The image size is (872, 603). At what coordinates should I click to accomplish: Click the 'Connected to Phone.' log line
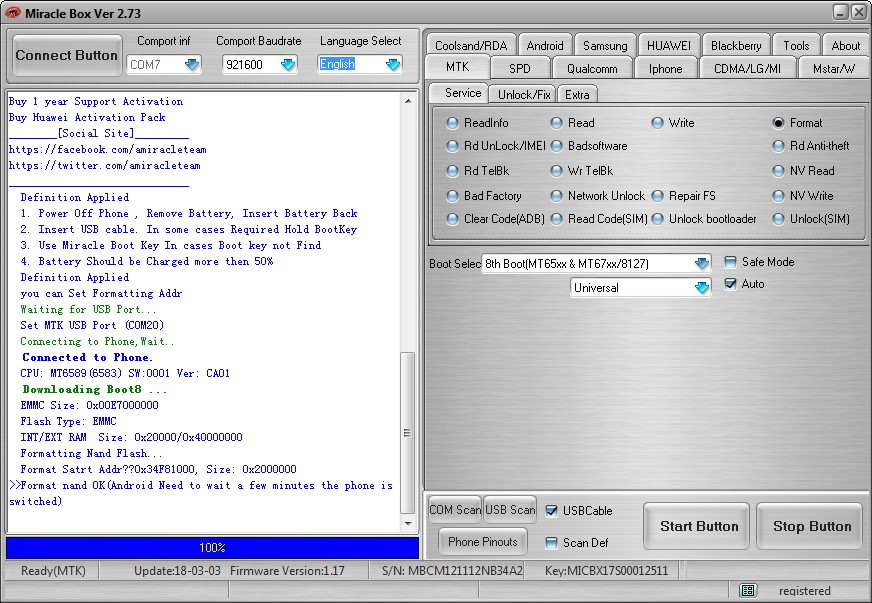coord(87,358)
